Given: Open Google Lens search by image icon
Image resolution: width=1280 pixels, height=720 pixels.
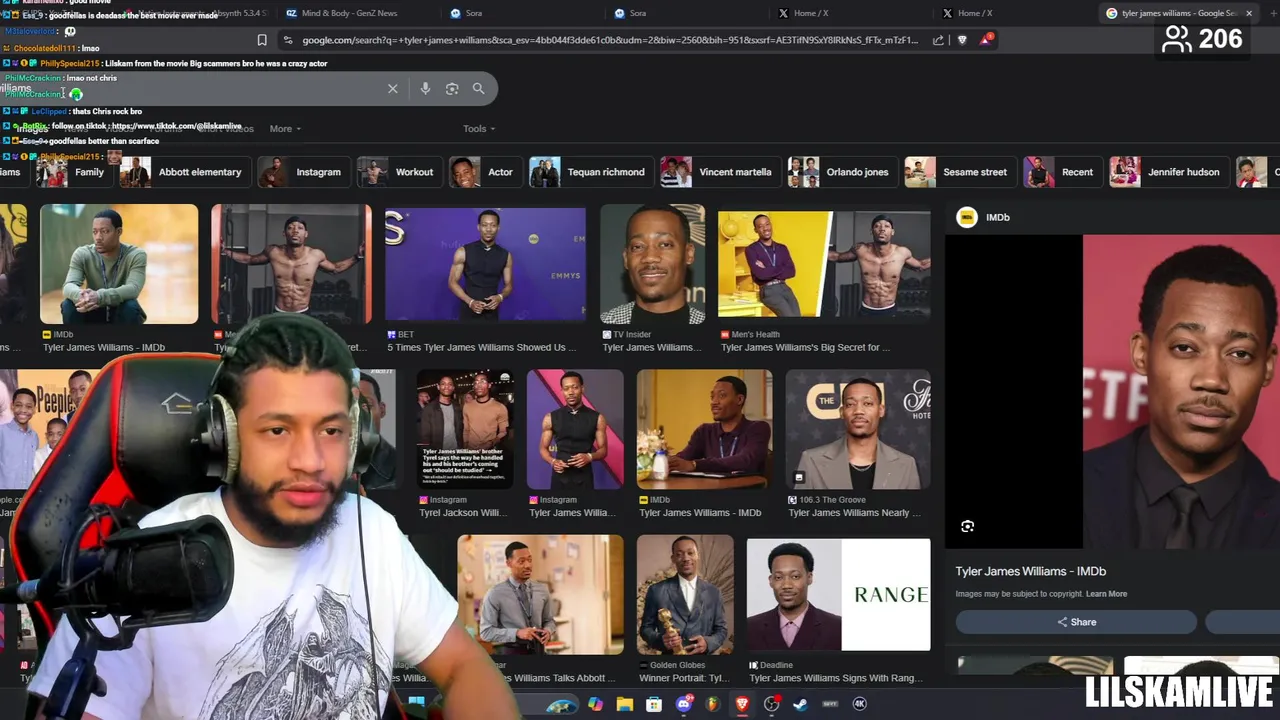Looking at the screenshot, I should (x=452, y=89).
